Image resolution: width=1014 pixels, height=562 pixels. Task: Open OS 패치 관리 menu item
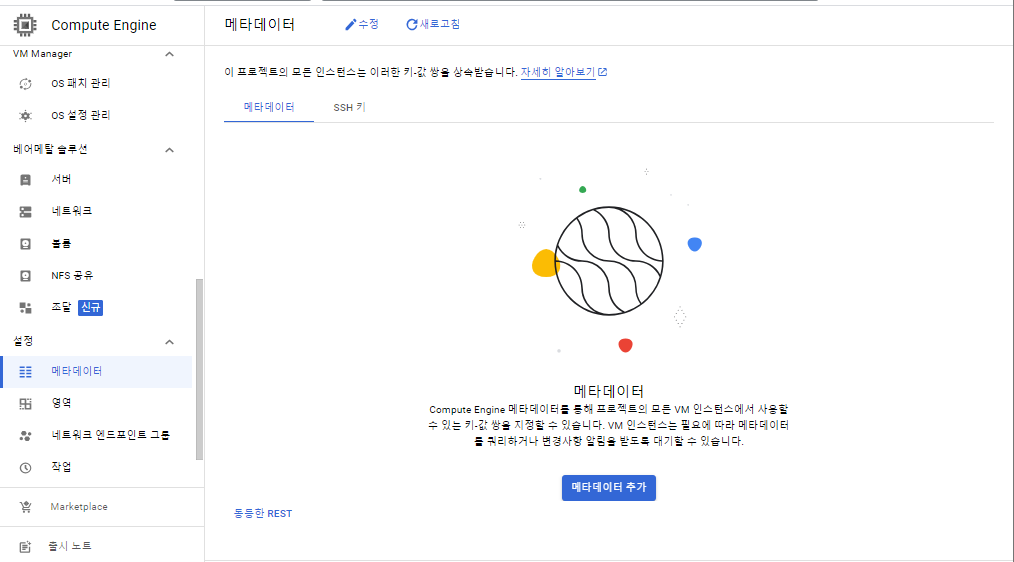(96, 83)
